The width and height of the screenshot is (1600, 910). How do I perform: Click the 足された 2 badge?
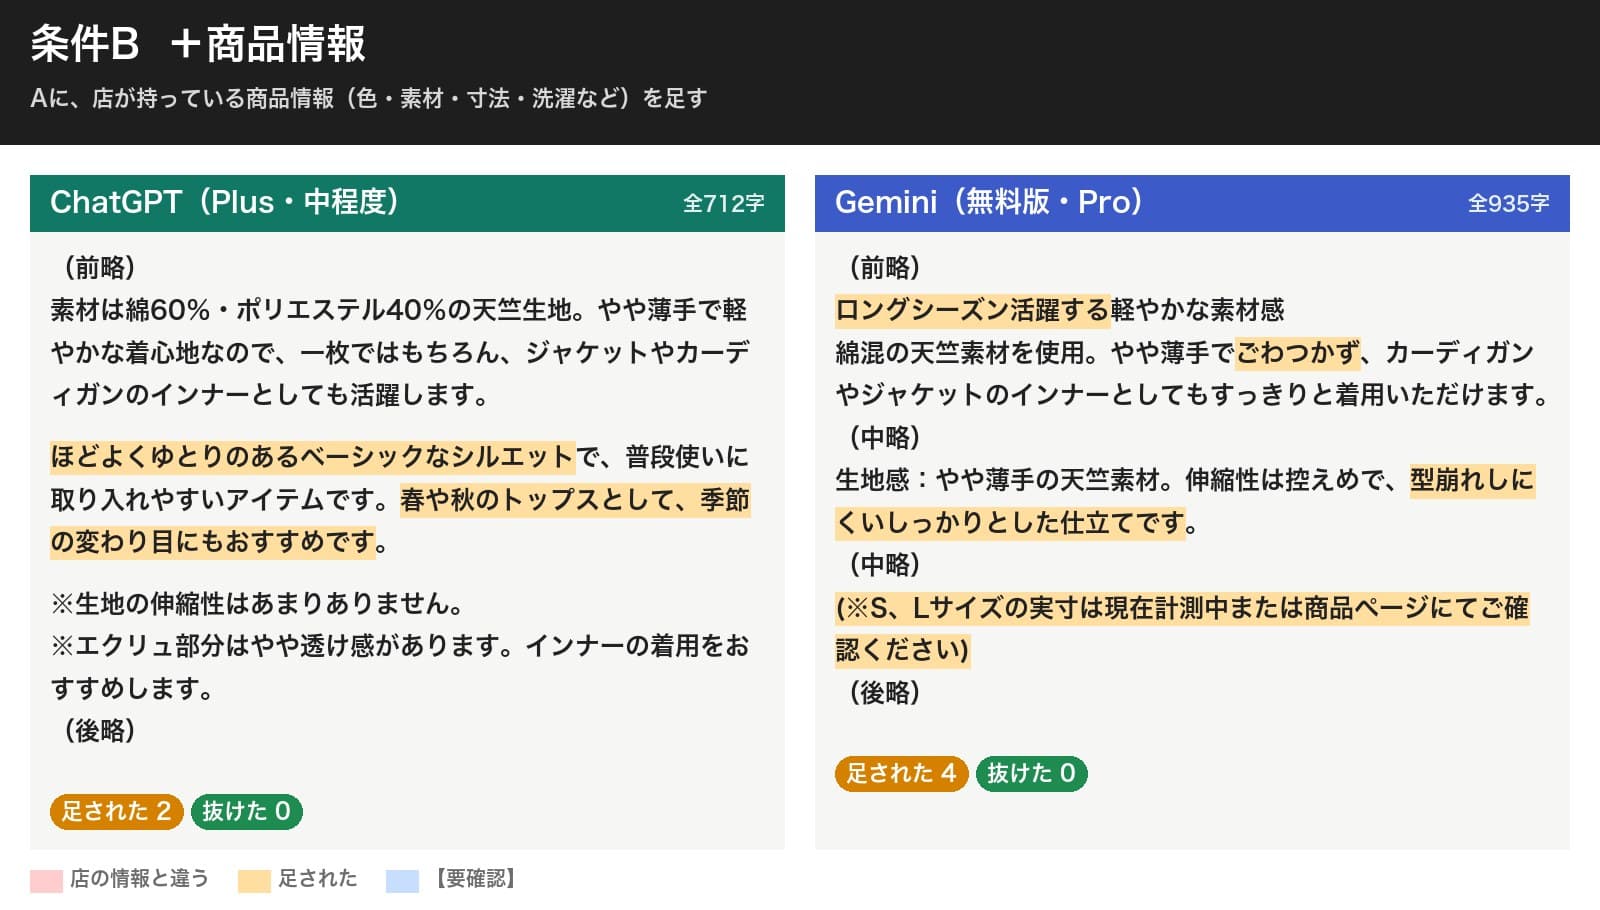tap(116, 811)
